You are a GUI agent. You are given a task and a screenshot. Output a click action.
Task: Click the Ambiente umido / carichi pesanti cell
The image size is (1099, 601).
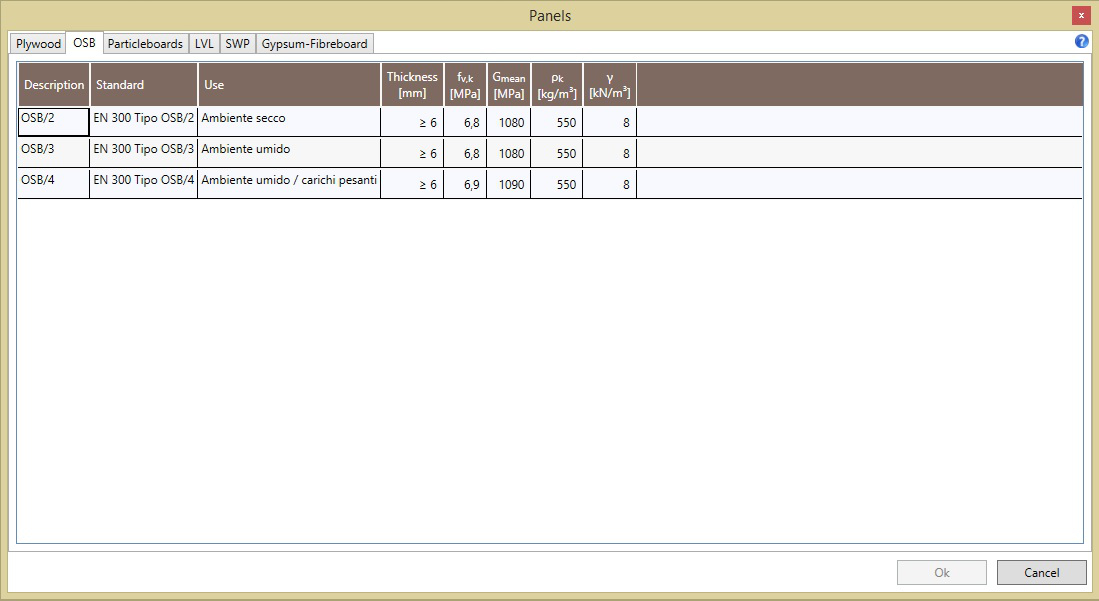pos(289,184)
